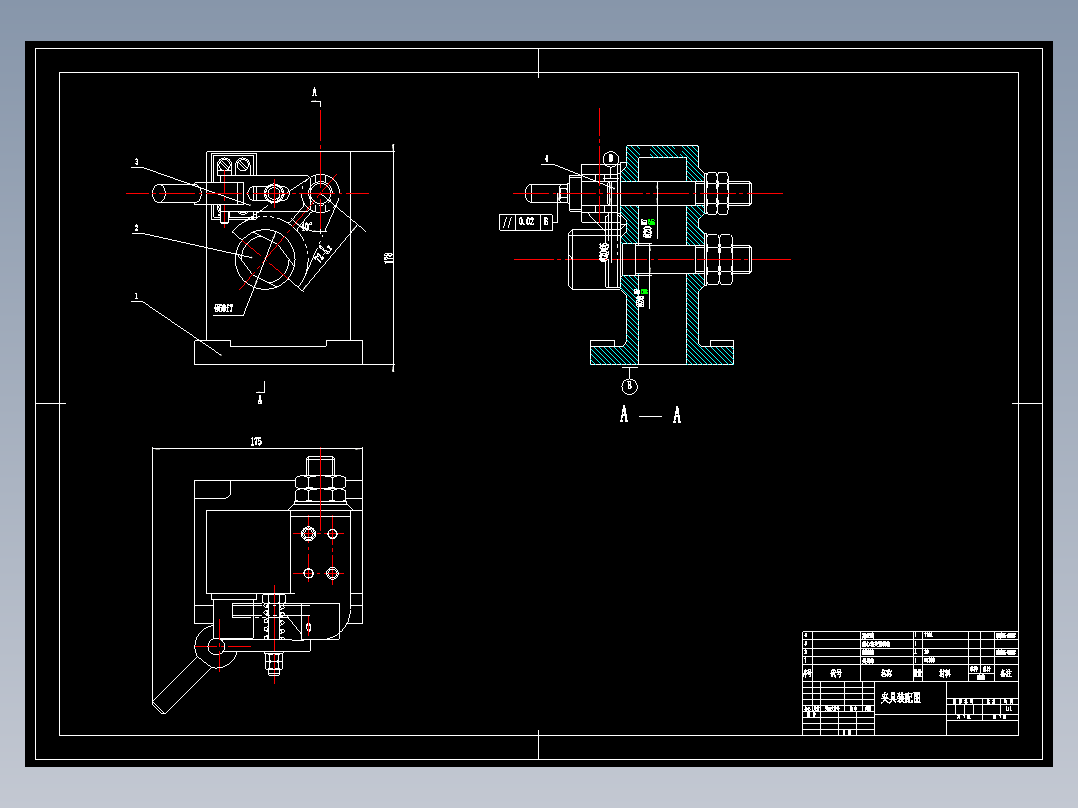Click balloon number 2 leader label
This screenshot has height=808, width=1078.
(x=136, y=228)
